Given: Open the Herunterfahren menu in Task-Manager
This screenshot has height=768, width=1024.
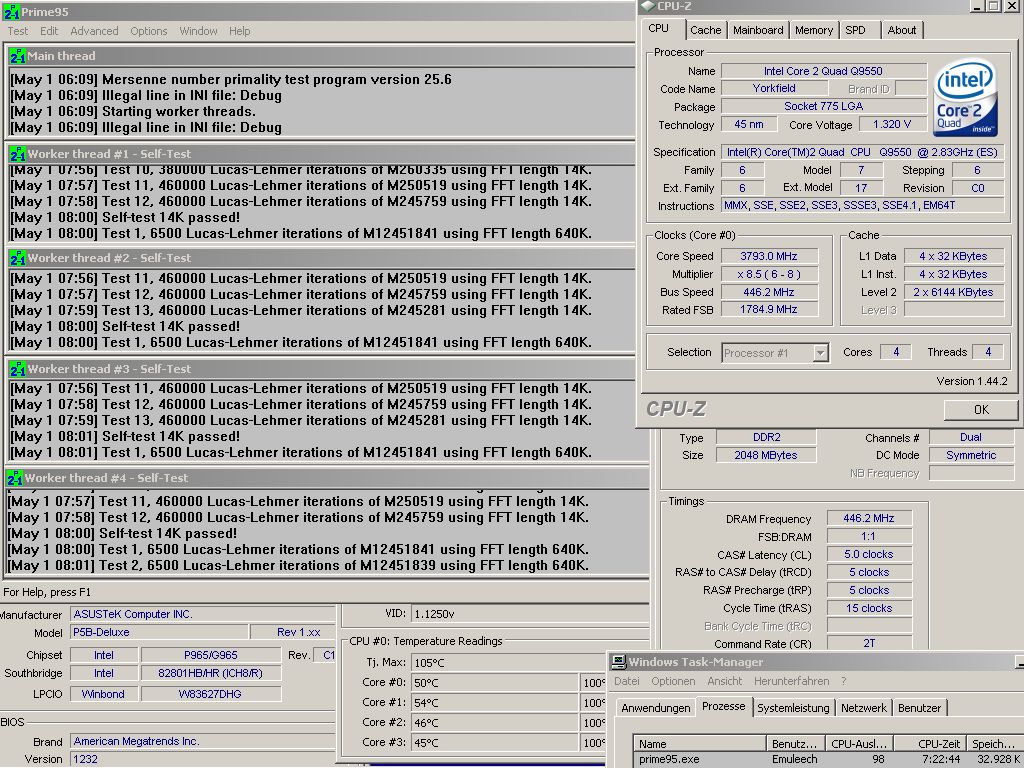Looking at the screenshot, I should click(792, 681).
